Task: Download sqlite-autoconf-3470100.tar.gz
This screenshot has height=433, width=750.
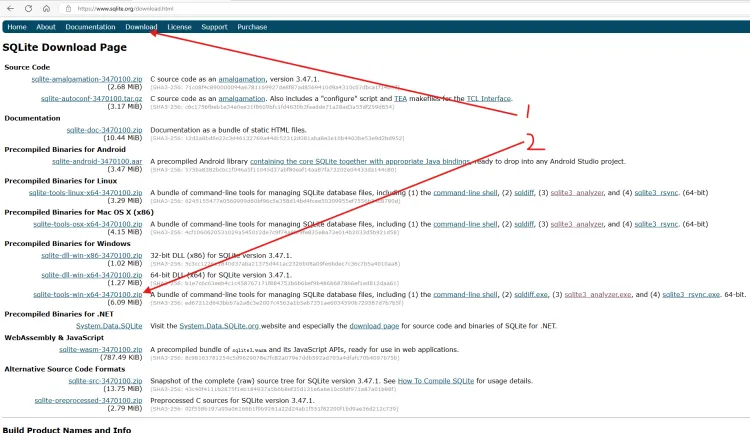Action: point(91,99)
